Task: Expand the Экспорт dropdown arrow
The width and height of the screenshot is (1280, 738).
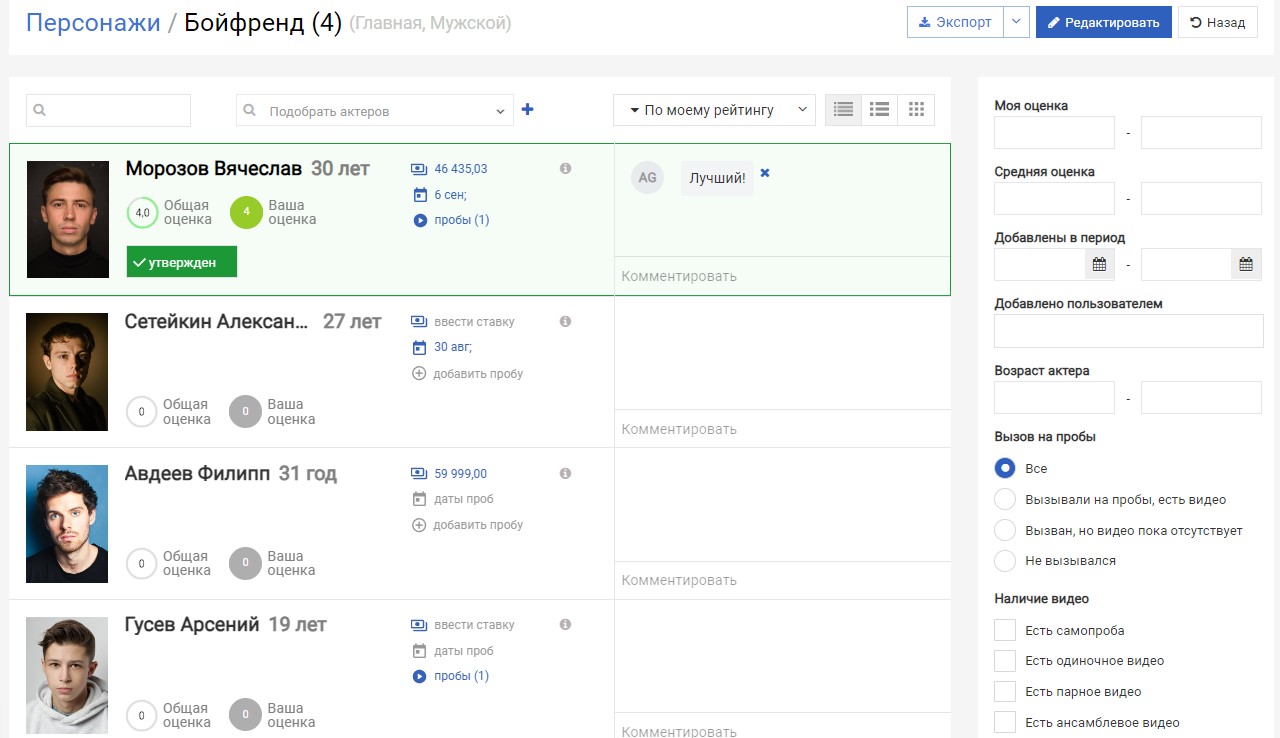Action: click(x=1016, y=22)
